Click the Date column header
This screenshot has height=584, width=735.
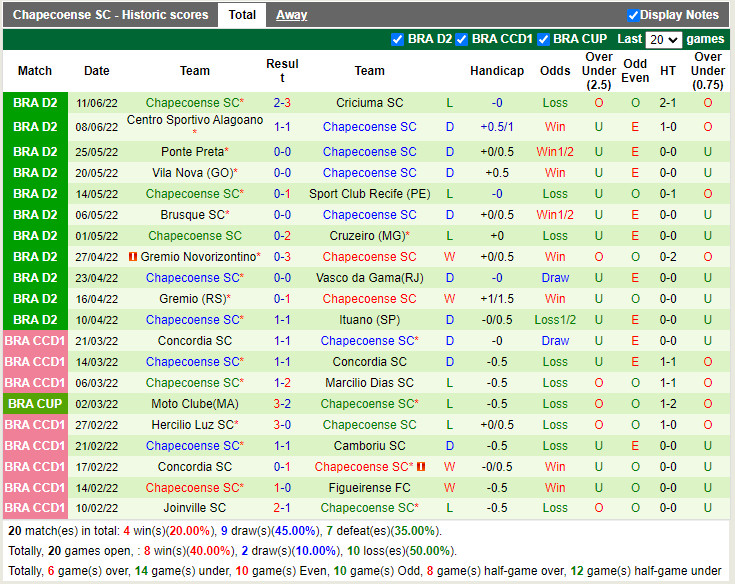[x=97, y=71]
